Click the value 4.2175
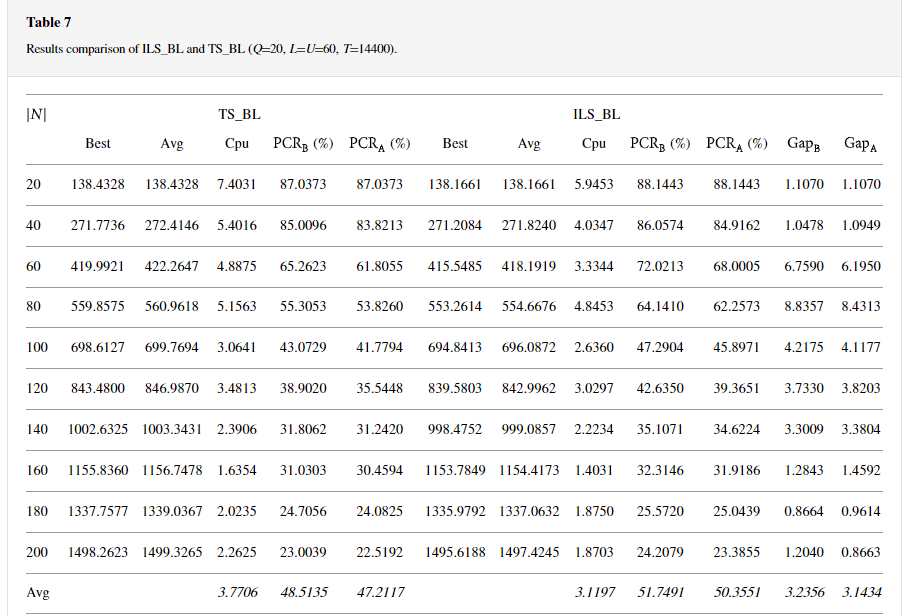 point(804,347)
